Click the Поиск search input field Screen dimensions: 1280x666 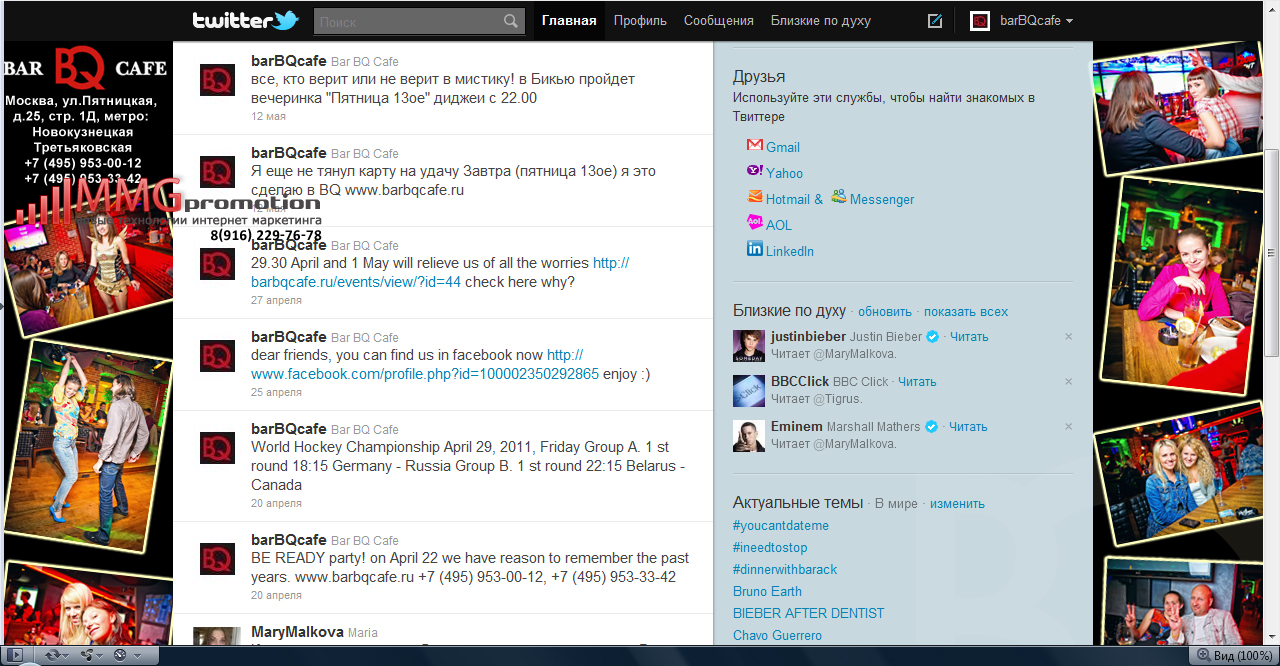coord(408,21)
